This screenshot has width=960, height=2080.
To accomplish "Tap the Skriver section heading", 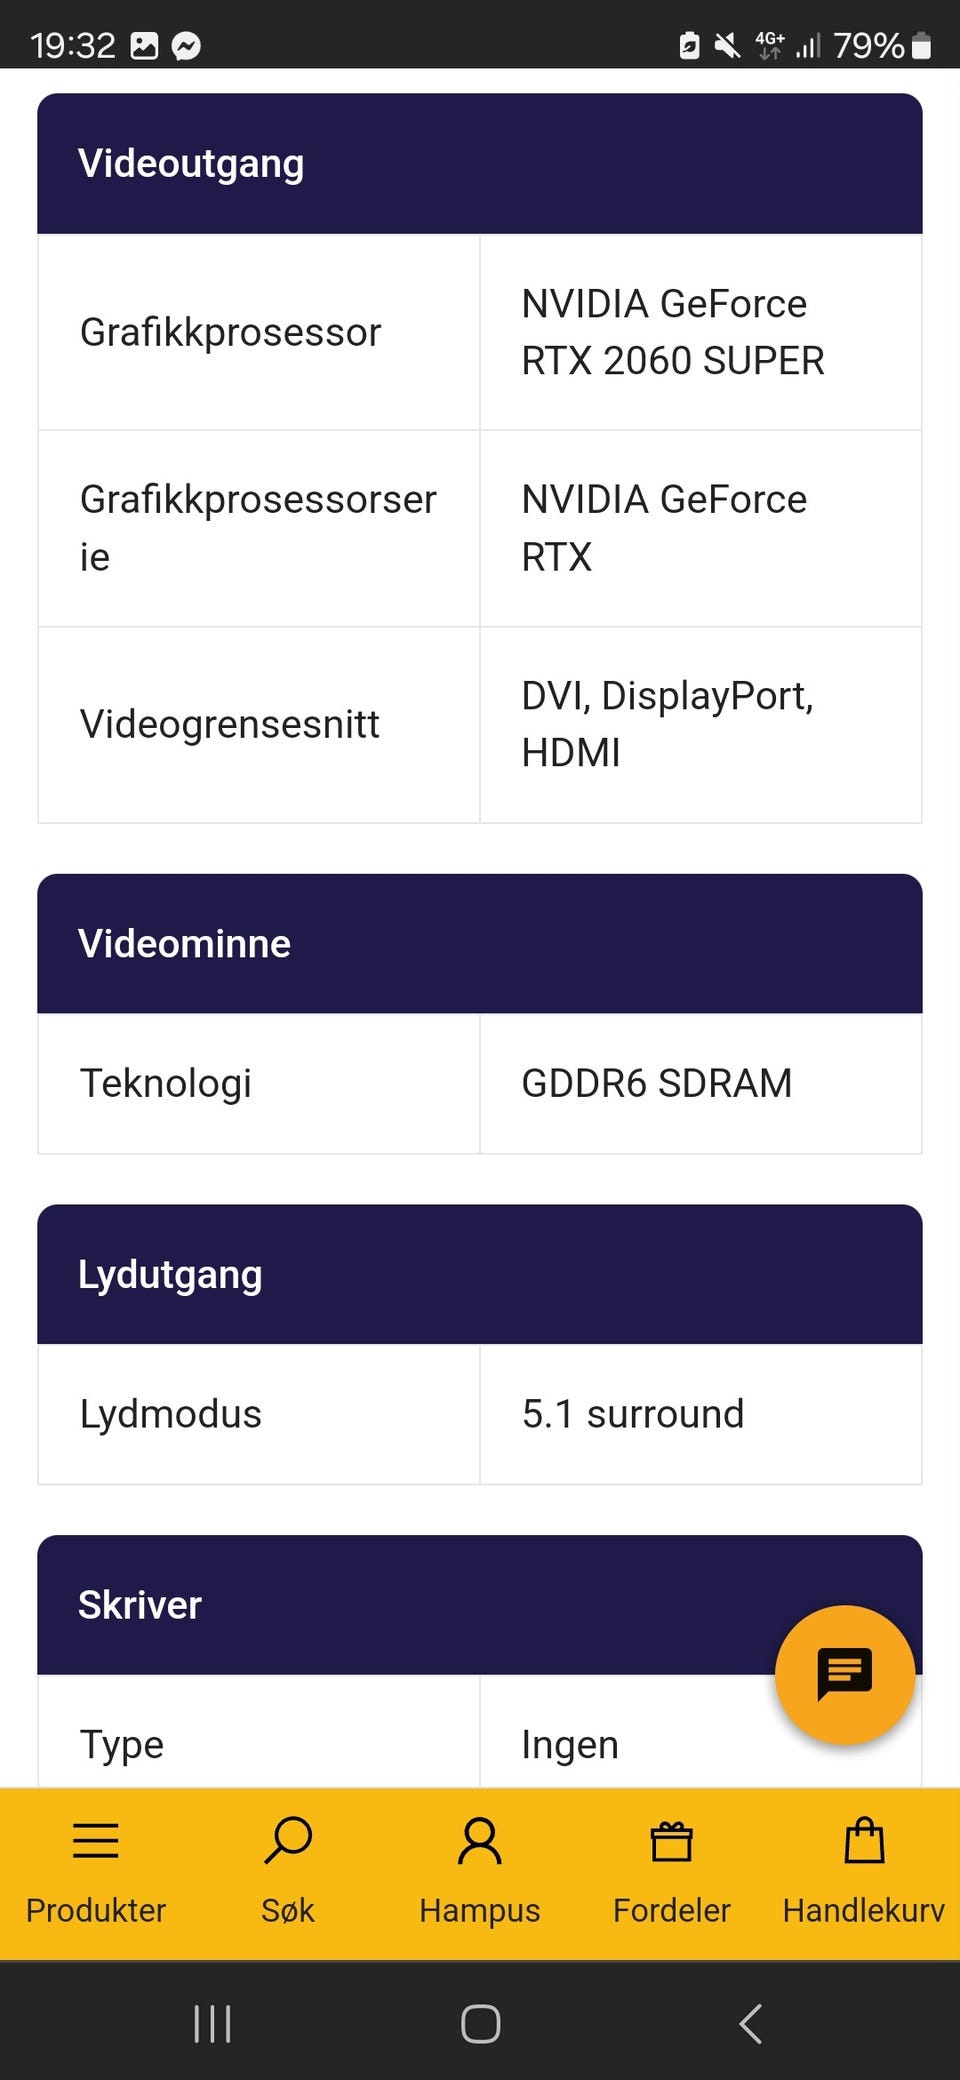I will 140,1605.
